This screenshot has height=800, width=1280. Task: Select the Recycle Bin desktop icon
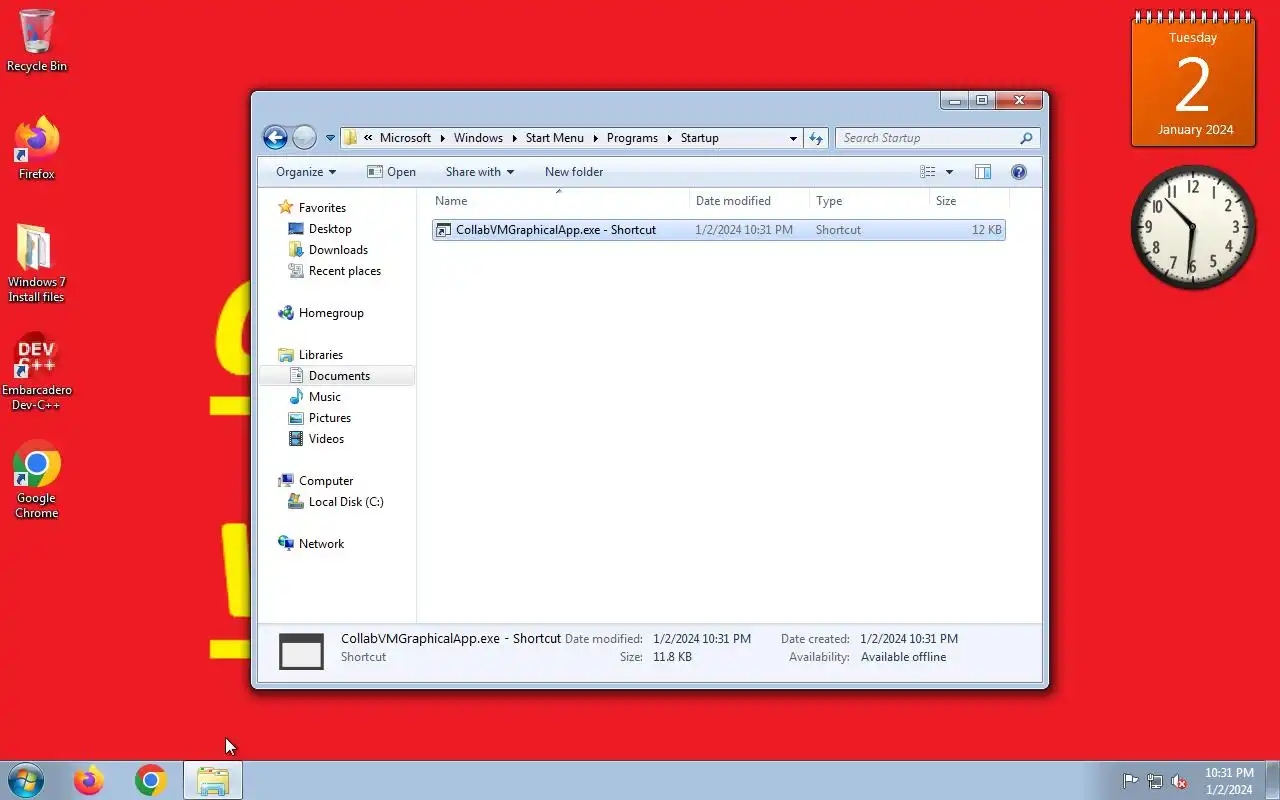tap(37, 41)
